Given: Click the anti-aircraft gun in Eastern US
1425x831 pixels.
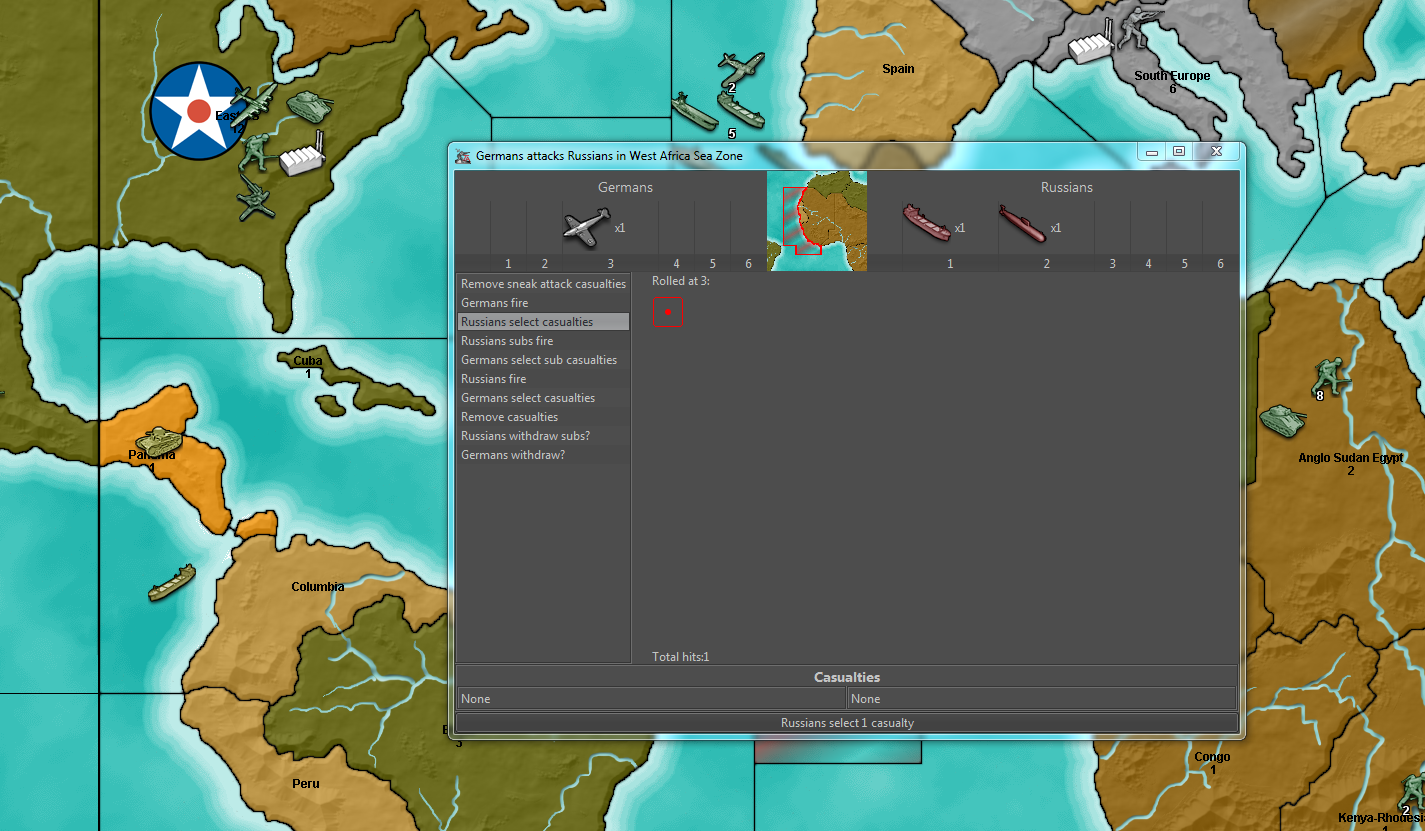Looking at the screenshot, I should [254, 198].
